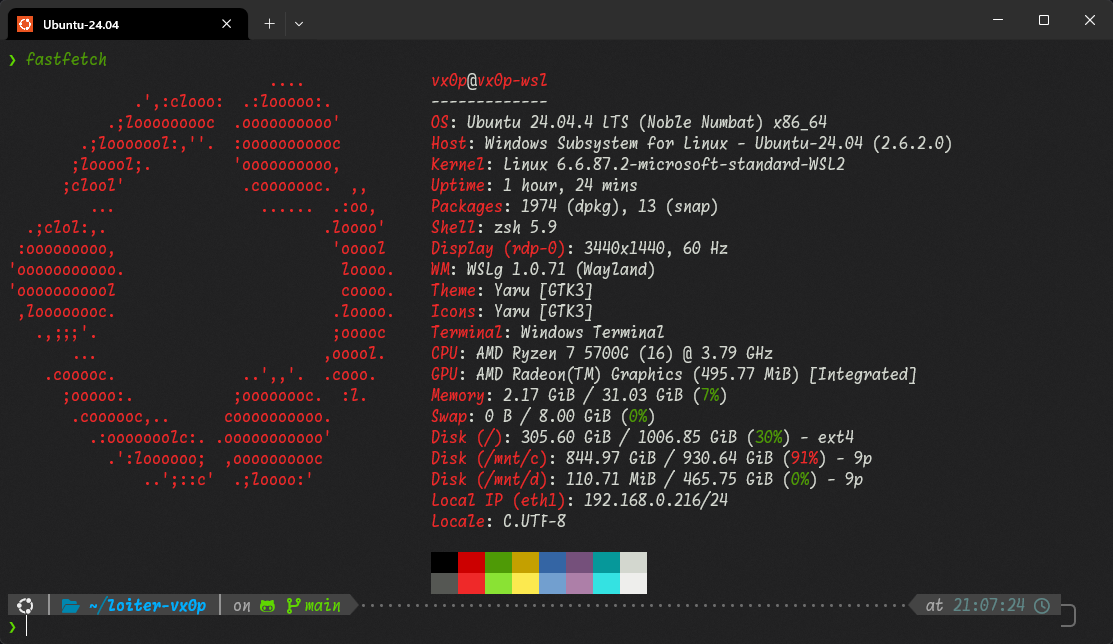Click the display value '3440x1440, 60 Hz'
Screen dimensions: 1113x644
click(656, 249)
